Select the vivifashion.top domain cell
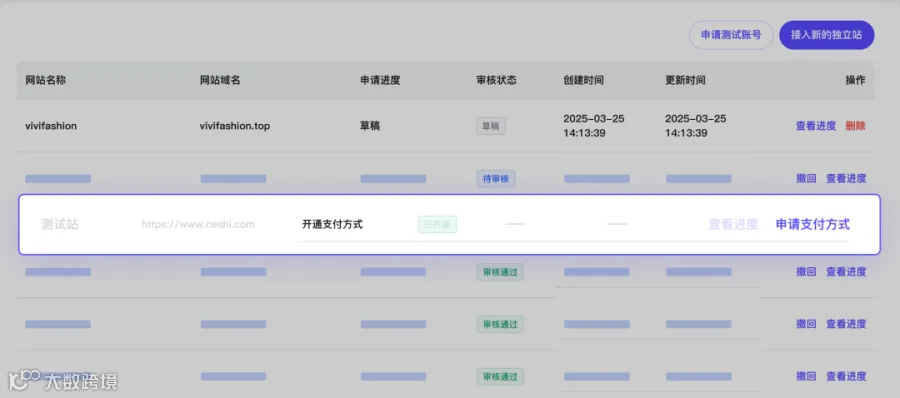The width and height of the screenshot is (900, 398). (x=235, y=126)
